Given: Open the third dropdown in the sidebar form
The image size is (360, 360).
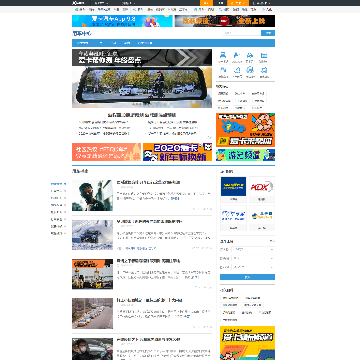Looking at the screenshot, I should (x=253, y=267).
